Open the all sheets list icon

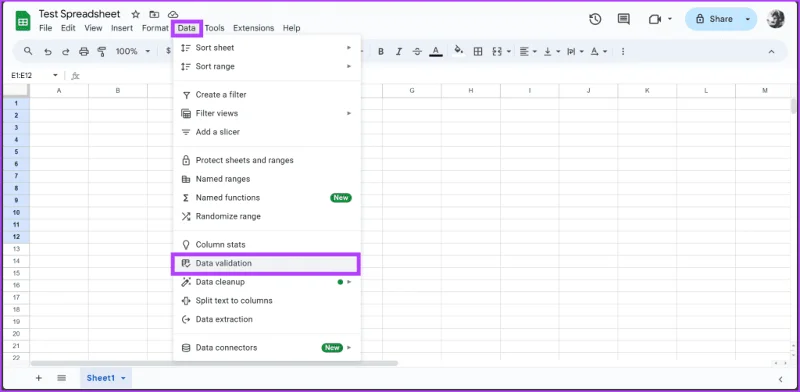(62, 378)
